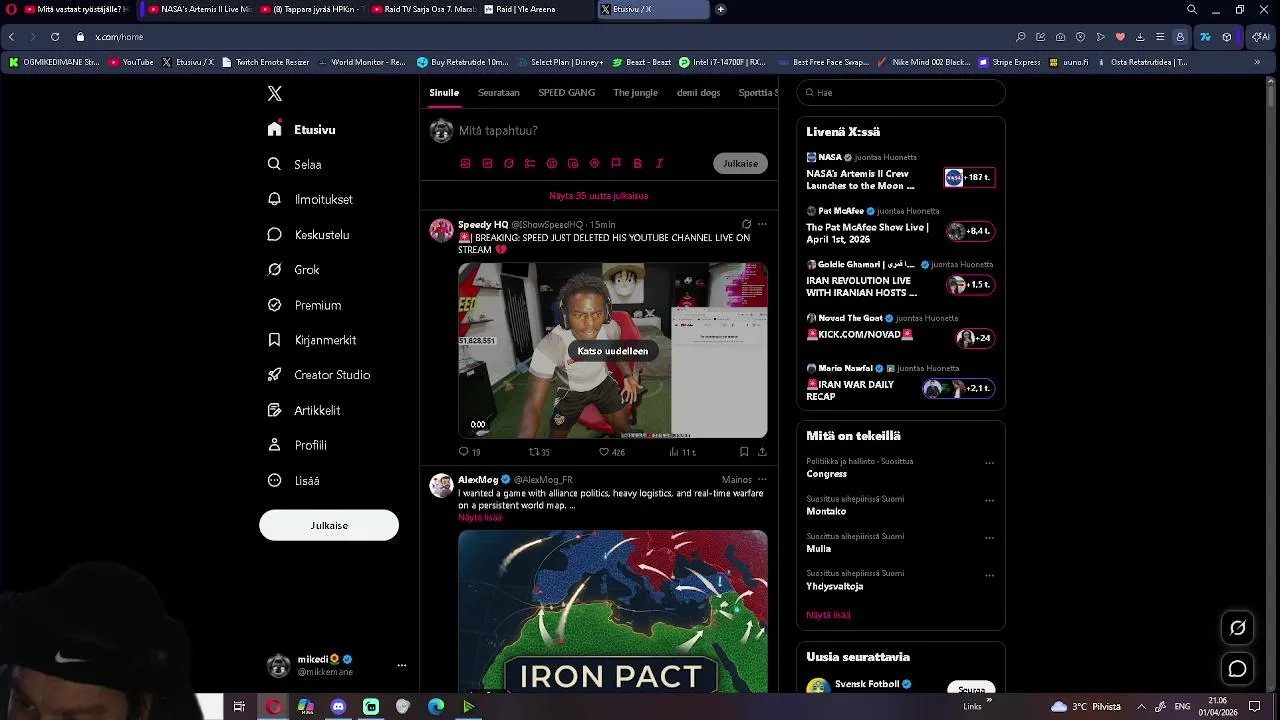Share the Speedy HQ post
1280x720 pixels.
762,452
